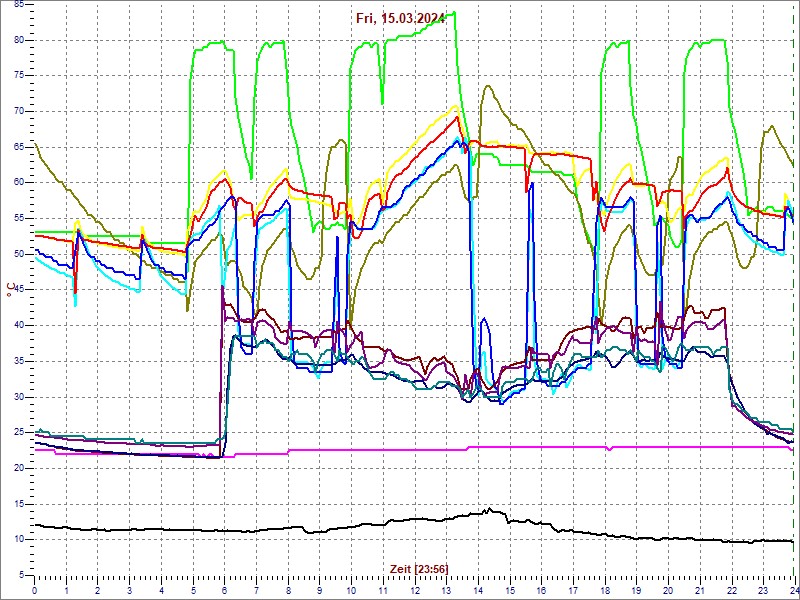This screenshot has width=800, height=600.
Task: Select the 35 tick on the temperature axis
Action: point(19,362)
